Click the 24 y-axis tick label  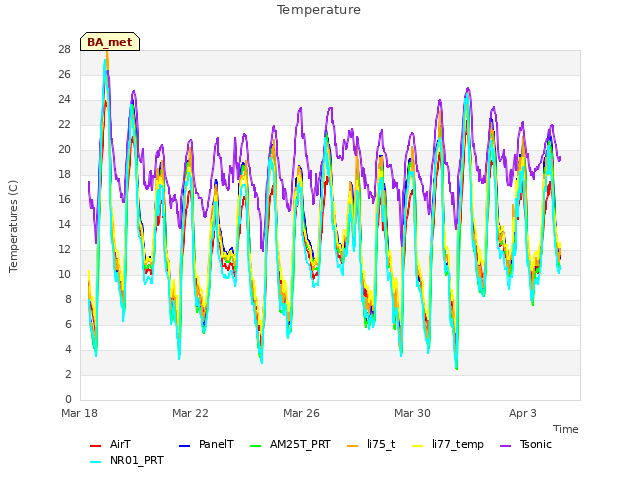[64, 100]
